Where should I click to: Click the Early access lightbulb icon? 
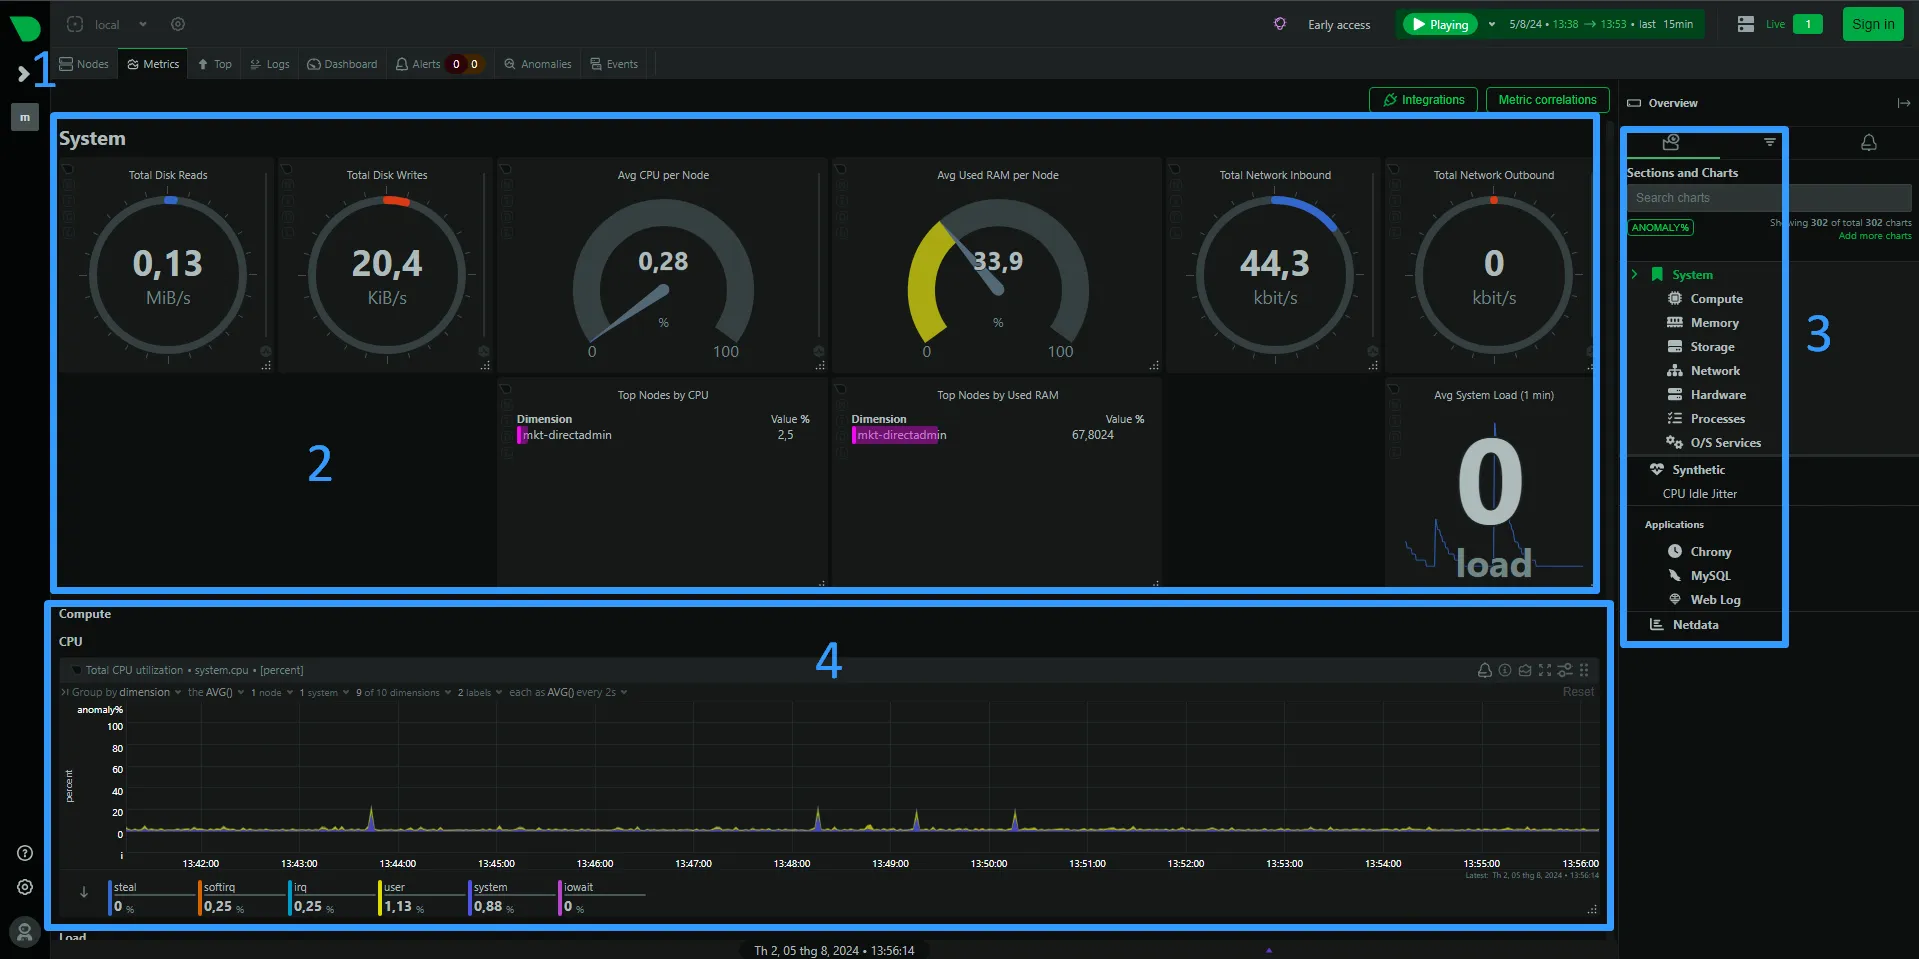(1280, 24)
